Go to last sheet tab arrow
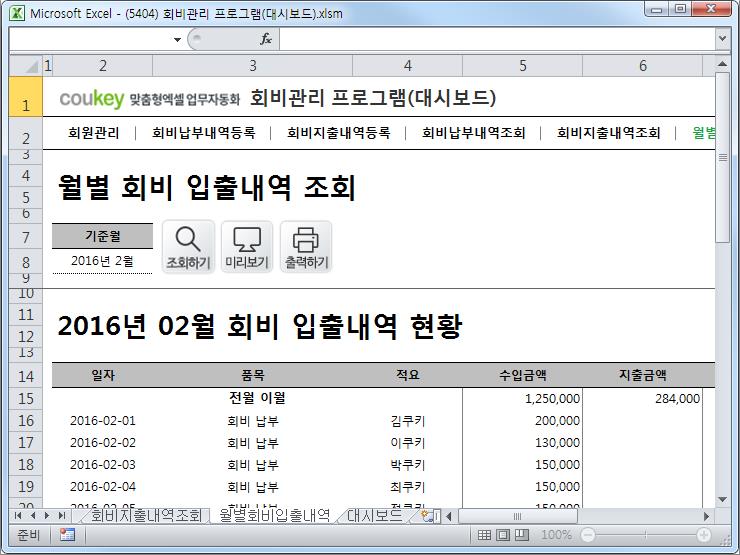Screen dimensions: 740x555 (x=61, y=515)
